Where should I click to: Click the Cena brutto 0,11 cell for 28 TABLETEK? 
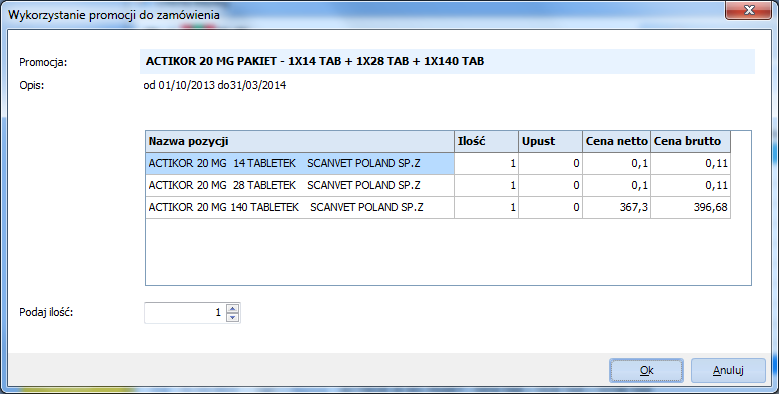691,185
